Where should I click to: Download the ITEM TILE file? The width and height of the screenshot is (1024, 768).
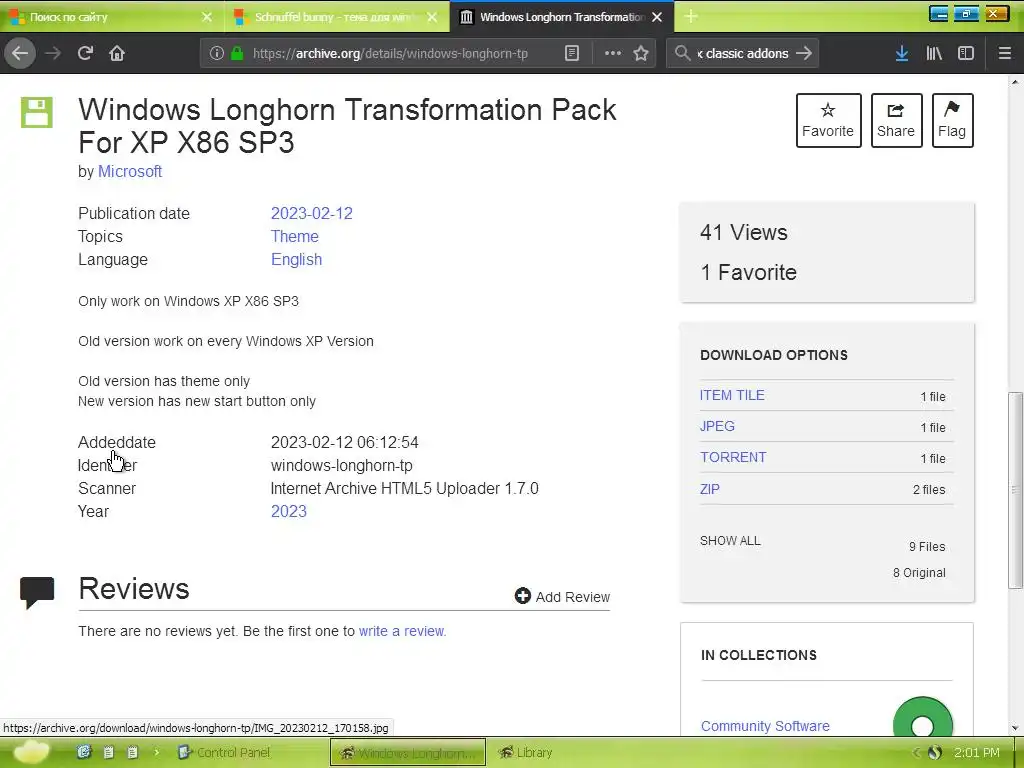(x=732, y=396)
